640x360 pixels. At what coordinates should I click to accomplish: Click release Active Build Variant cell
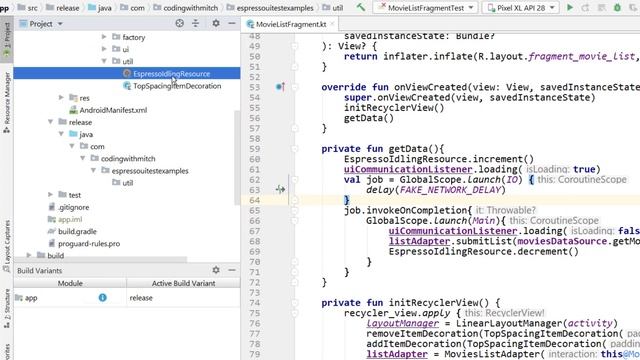click(x=183, y=298)
